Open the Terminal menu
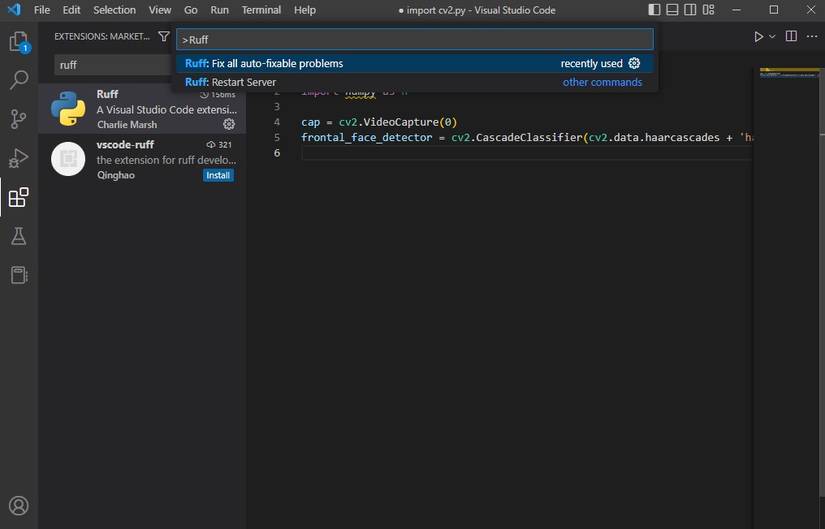 tap(261, 10)
